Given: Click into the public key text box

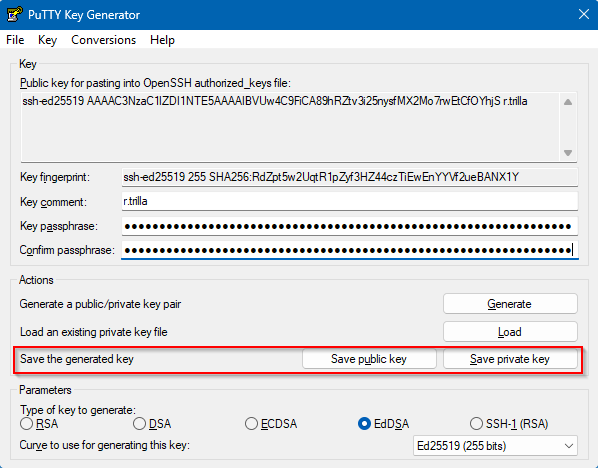Looking at the screenshot, I should (291, 127).
